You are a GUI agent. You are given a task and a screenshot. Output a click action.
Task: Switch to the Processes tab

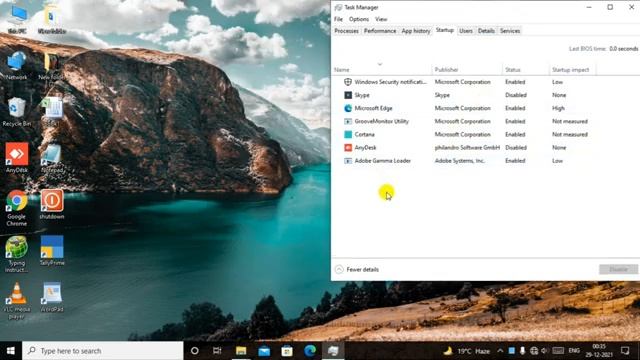346,31
